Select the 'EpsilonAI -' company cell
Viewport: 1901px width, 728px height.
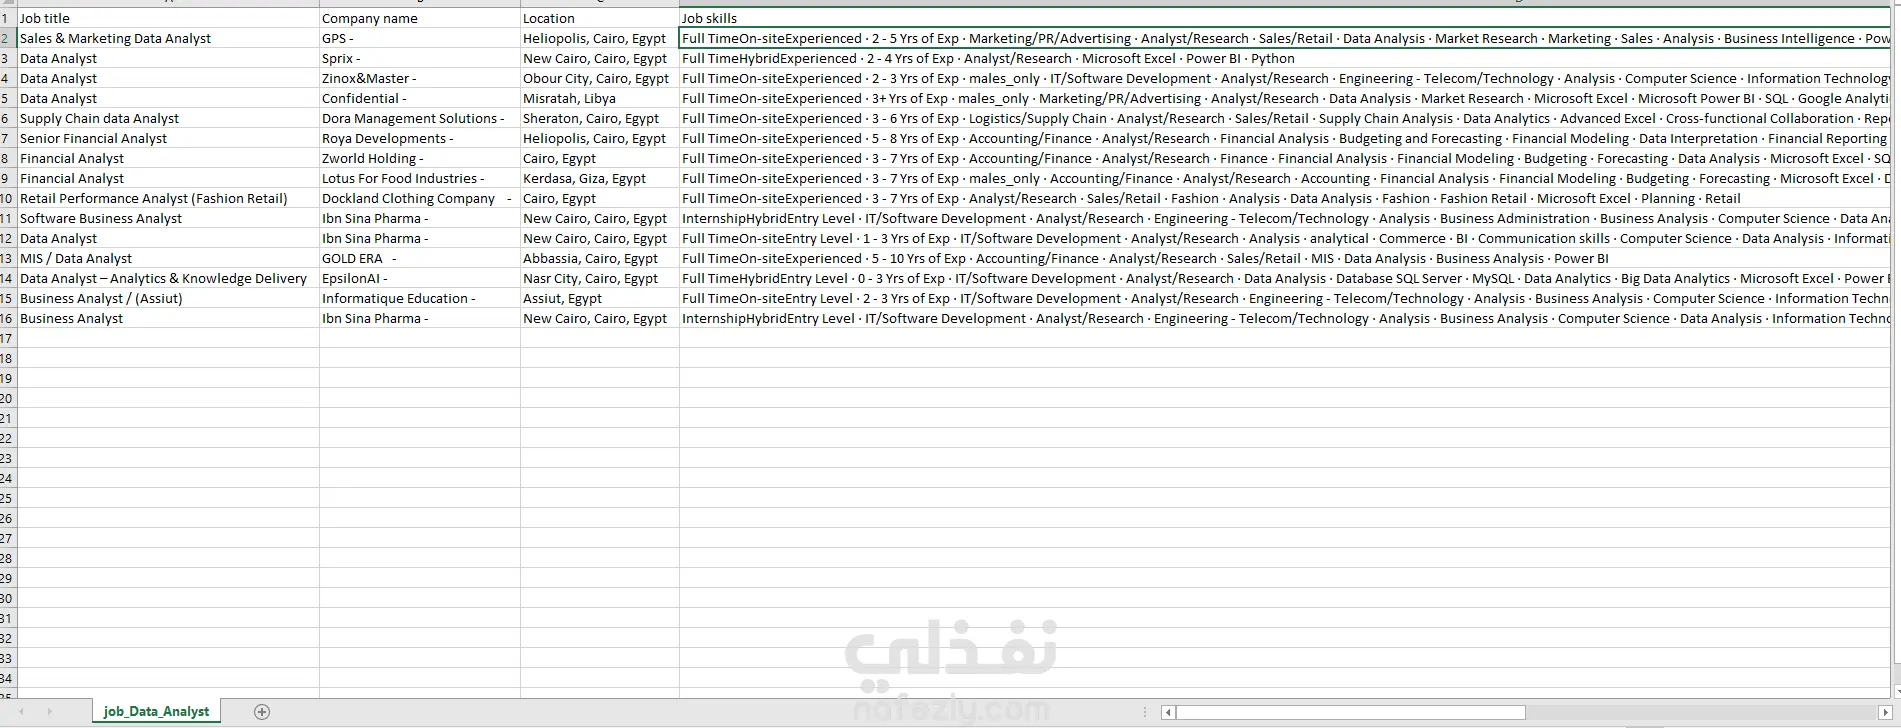coord(420,278)
